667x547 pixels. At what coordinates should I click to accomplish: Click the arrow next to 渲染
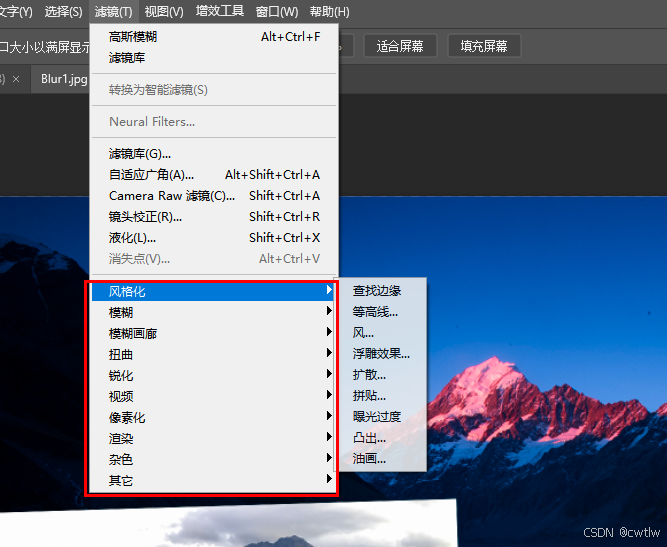pyautogui.click(x=329, y=436)
